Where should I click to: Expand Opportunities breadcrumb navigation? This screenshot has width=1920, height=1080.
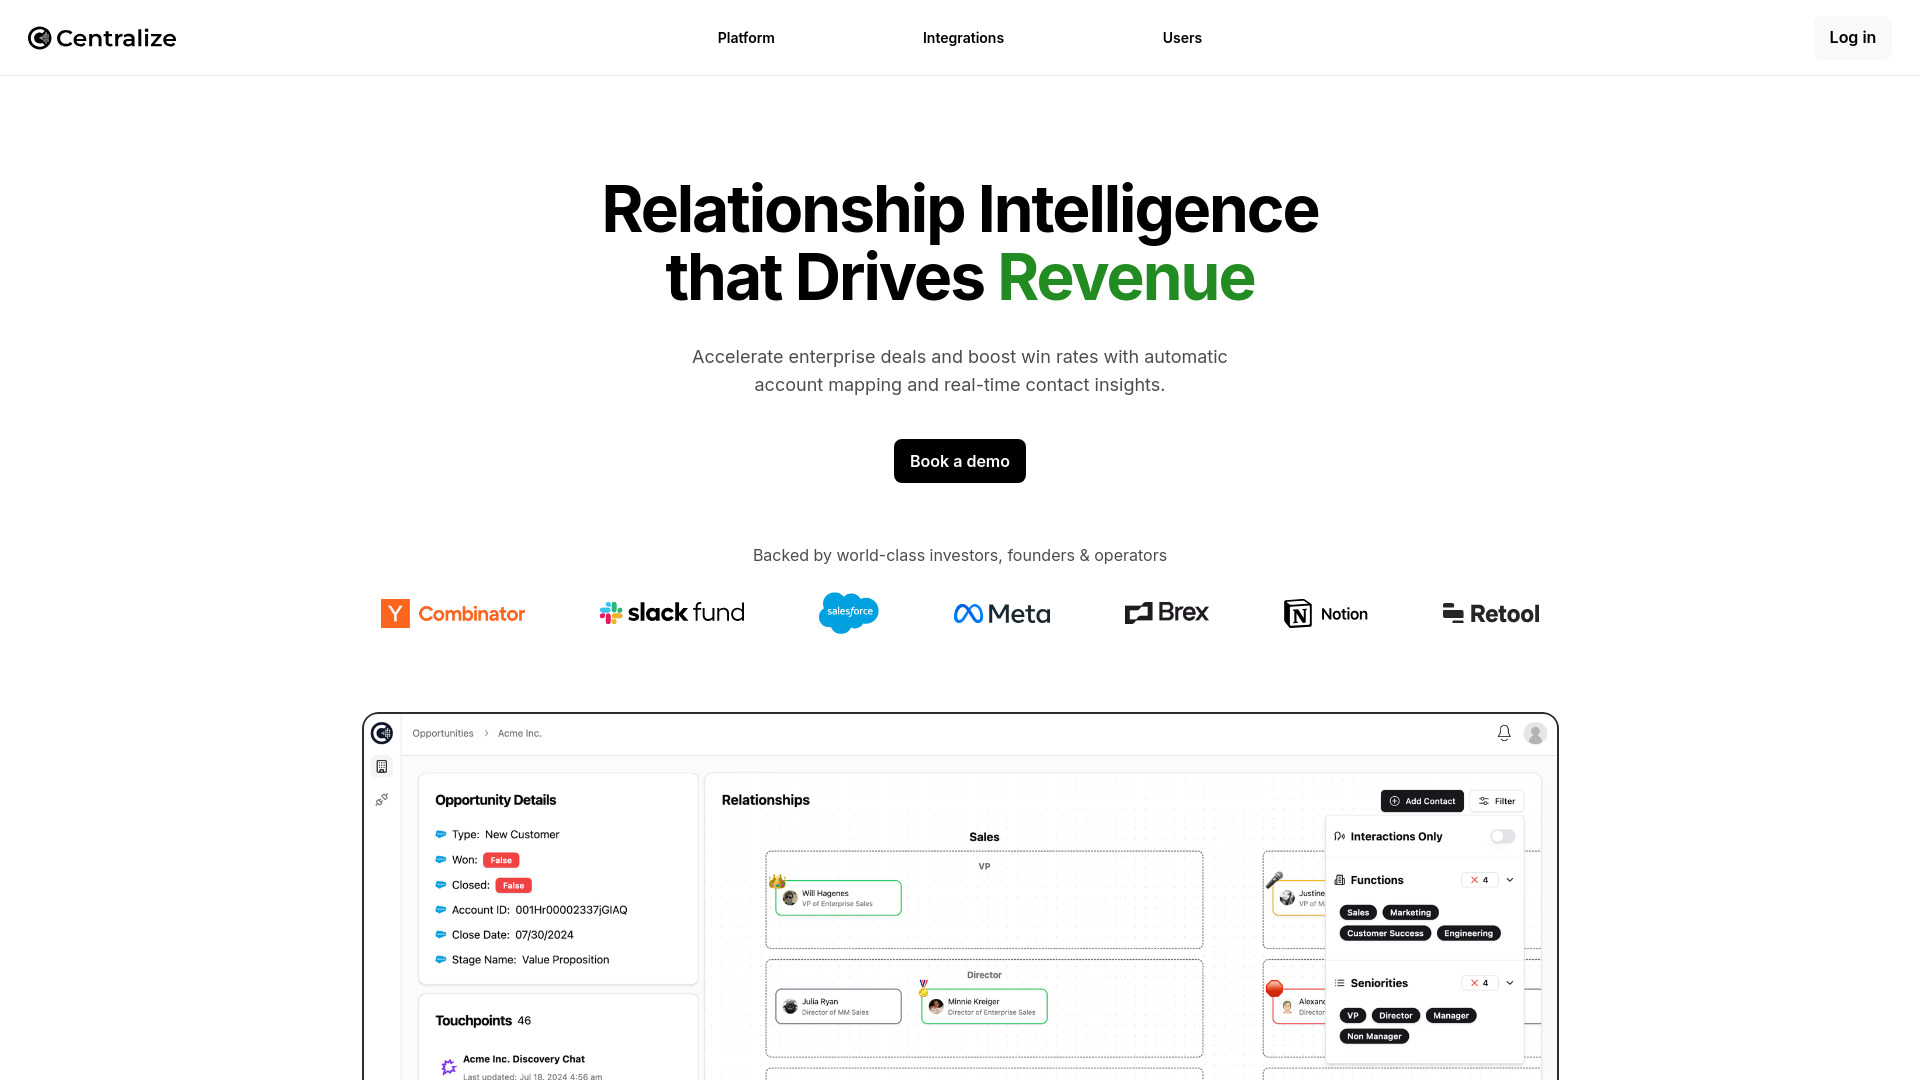442,732
